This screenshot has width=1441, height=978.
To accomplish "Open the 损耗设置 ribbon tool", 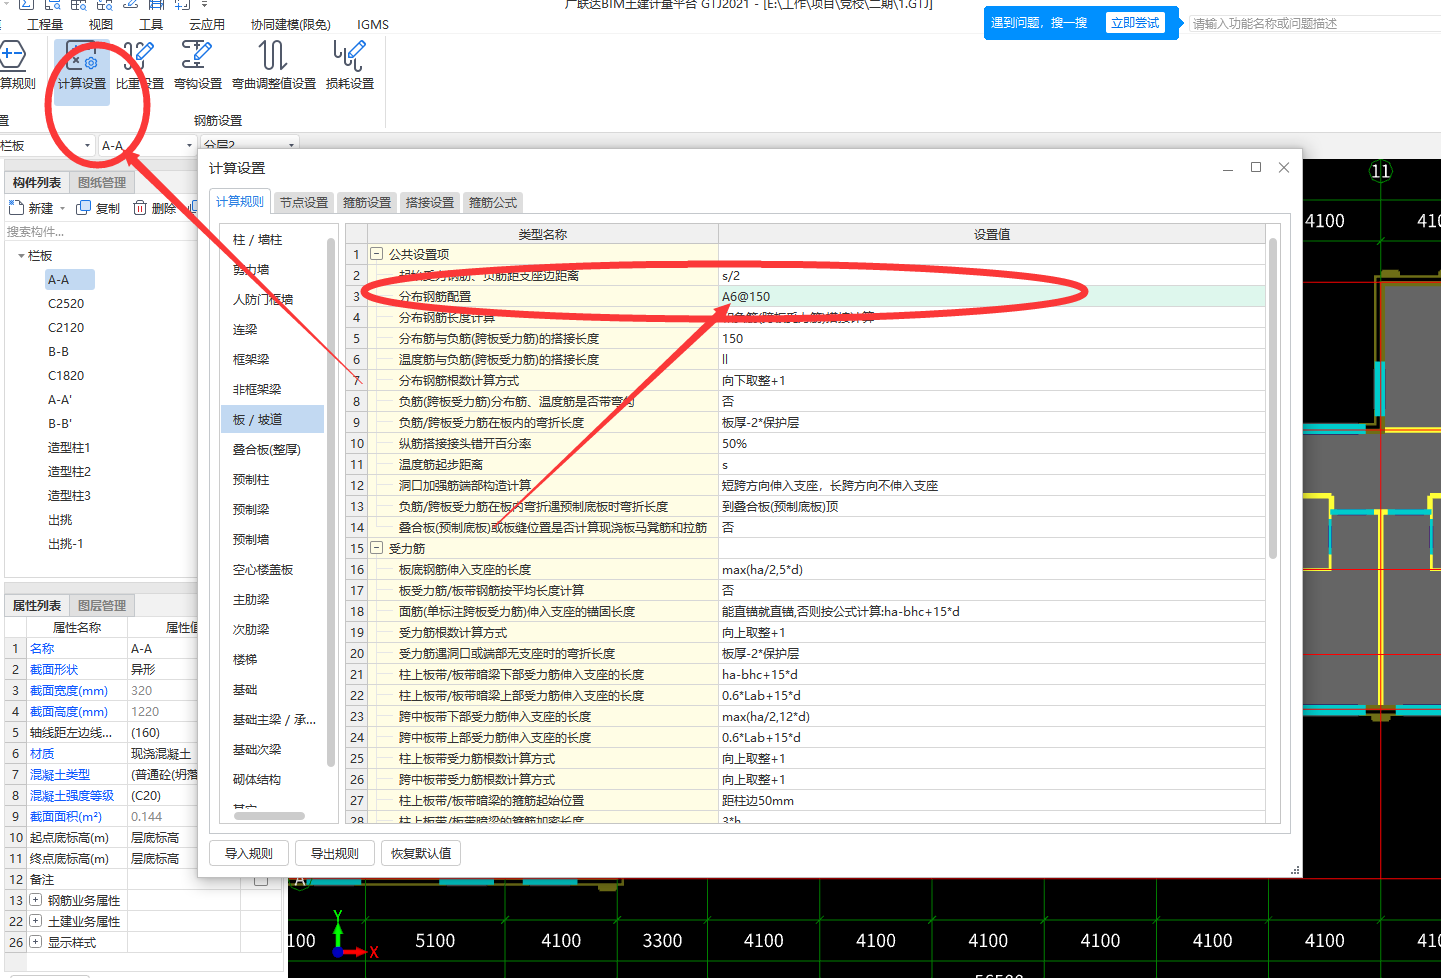I will [349, 66].
